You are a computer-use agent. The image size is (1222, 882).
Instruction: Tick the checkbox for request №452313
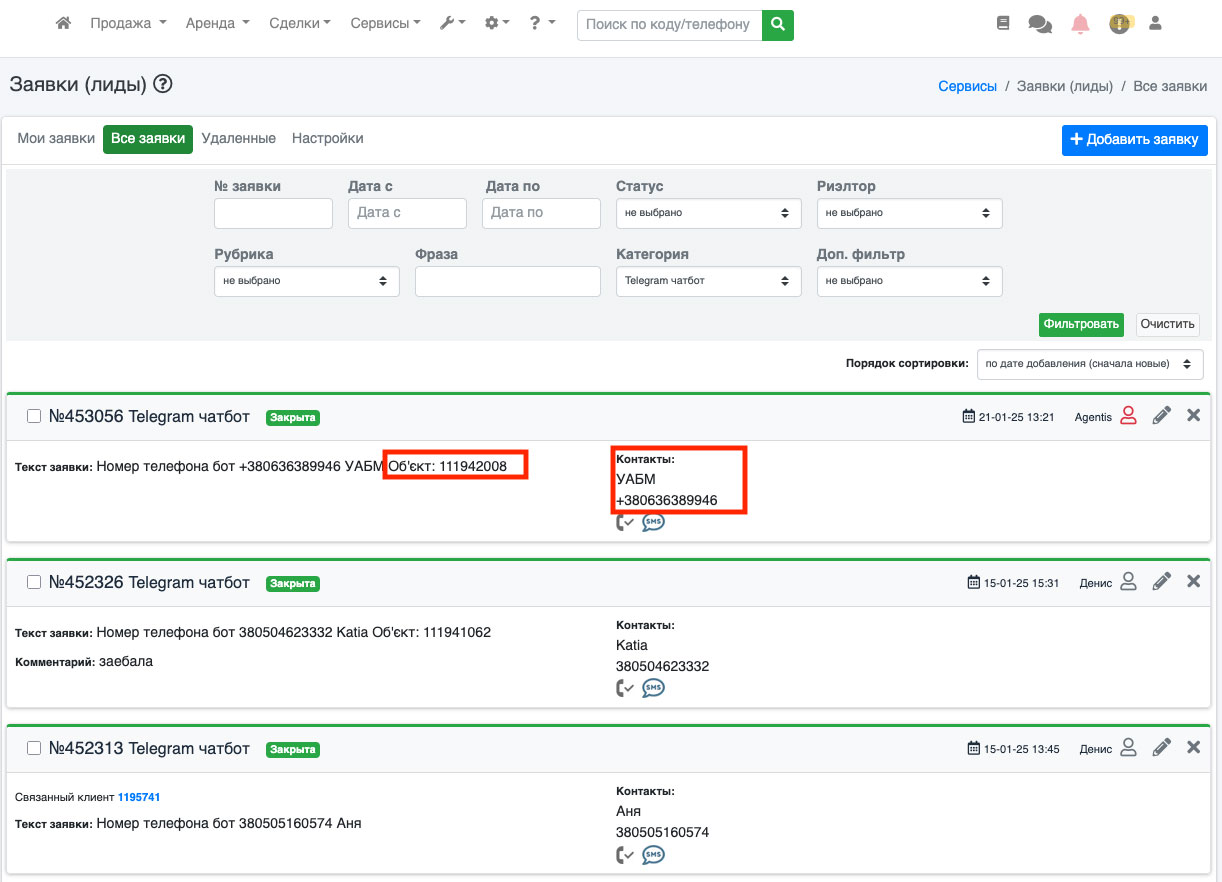(x=34, y=749)
